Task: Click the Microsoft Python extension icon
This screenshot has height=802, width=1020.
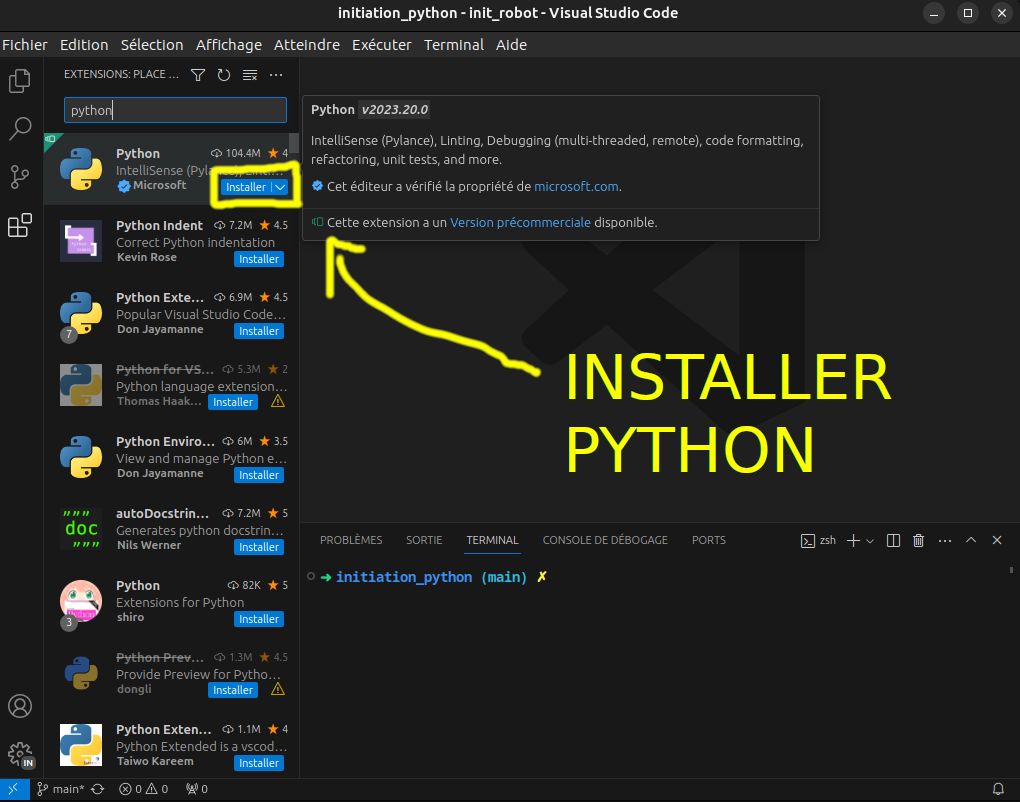Action: [x=81, y=169]
